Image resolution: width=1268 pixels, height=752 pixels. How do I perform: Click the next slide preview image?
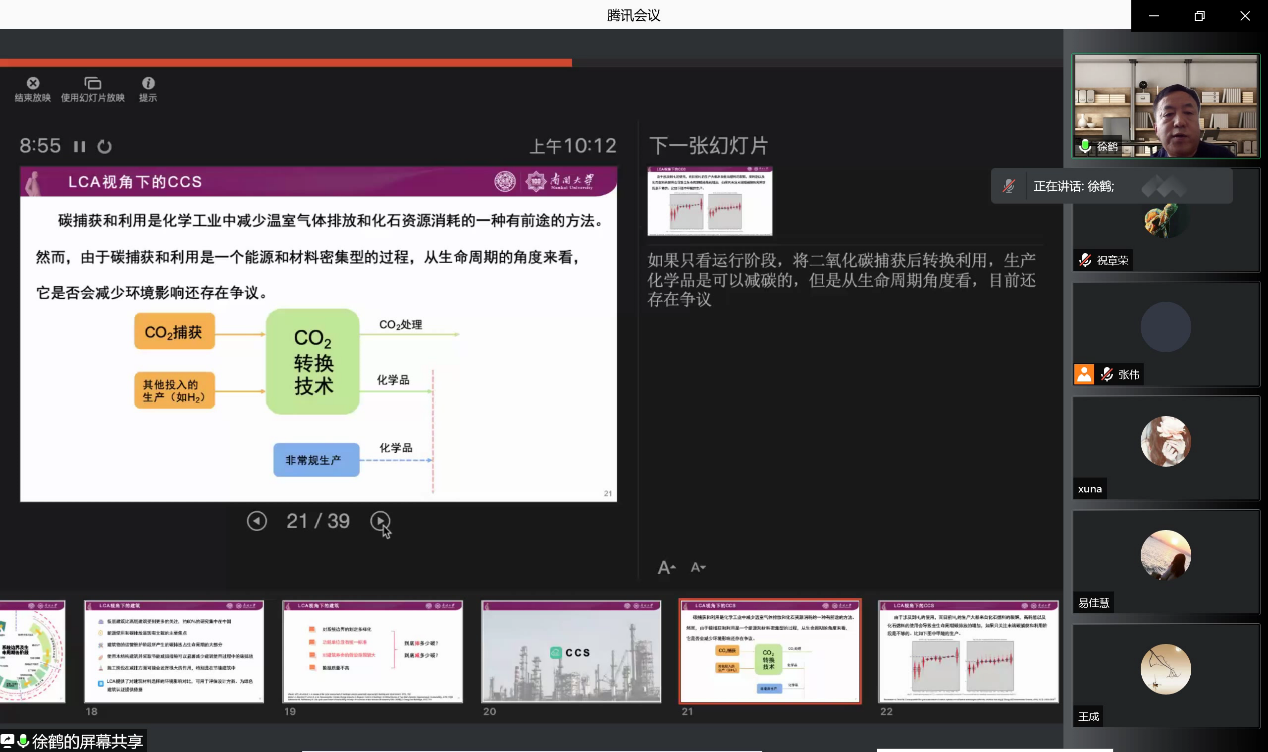pos(710,201)
